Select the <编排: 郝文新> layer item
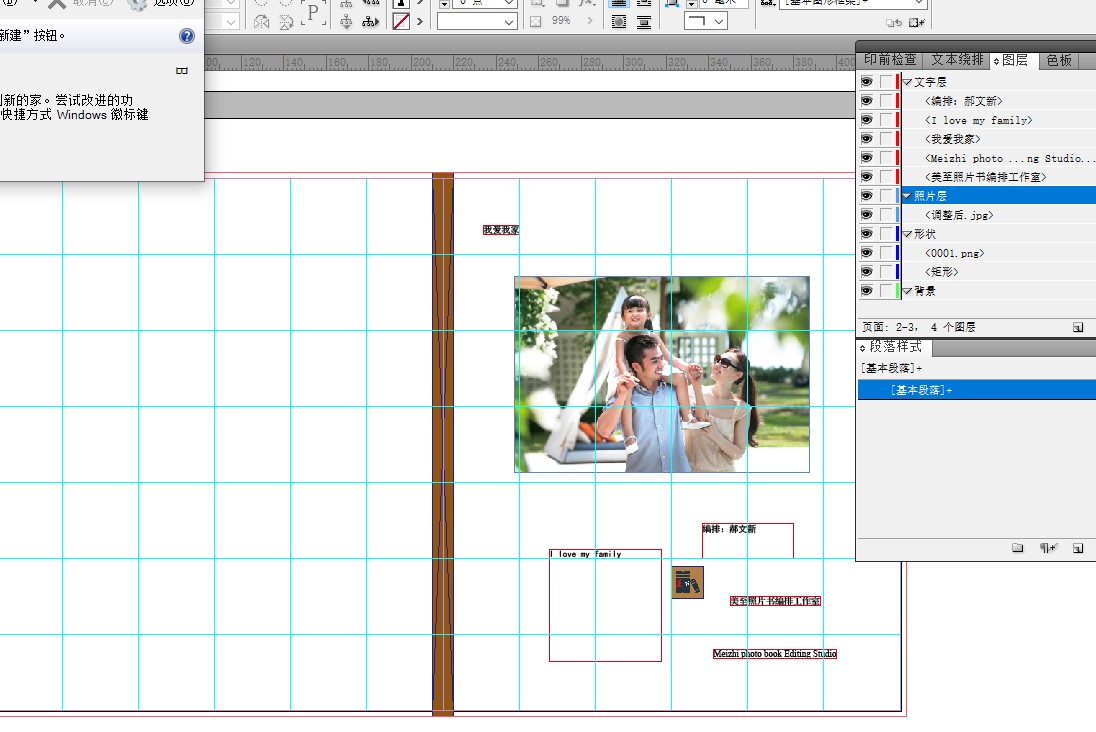 coord(964,101)
